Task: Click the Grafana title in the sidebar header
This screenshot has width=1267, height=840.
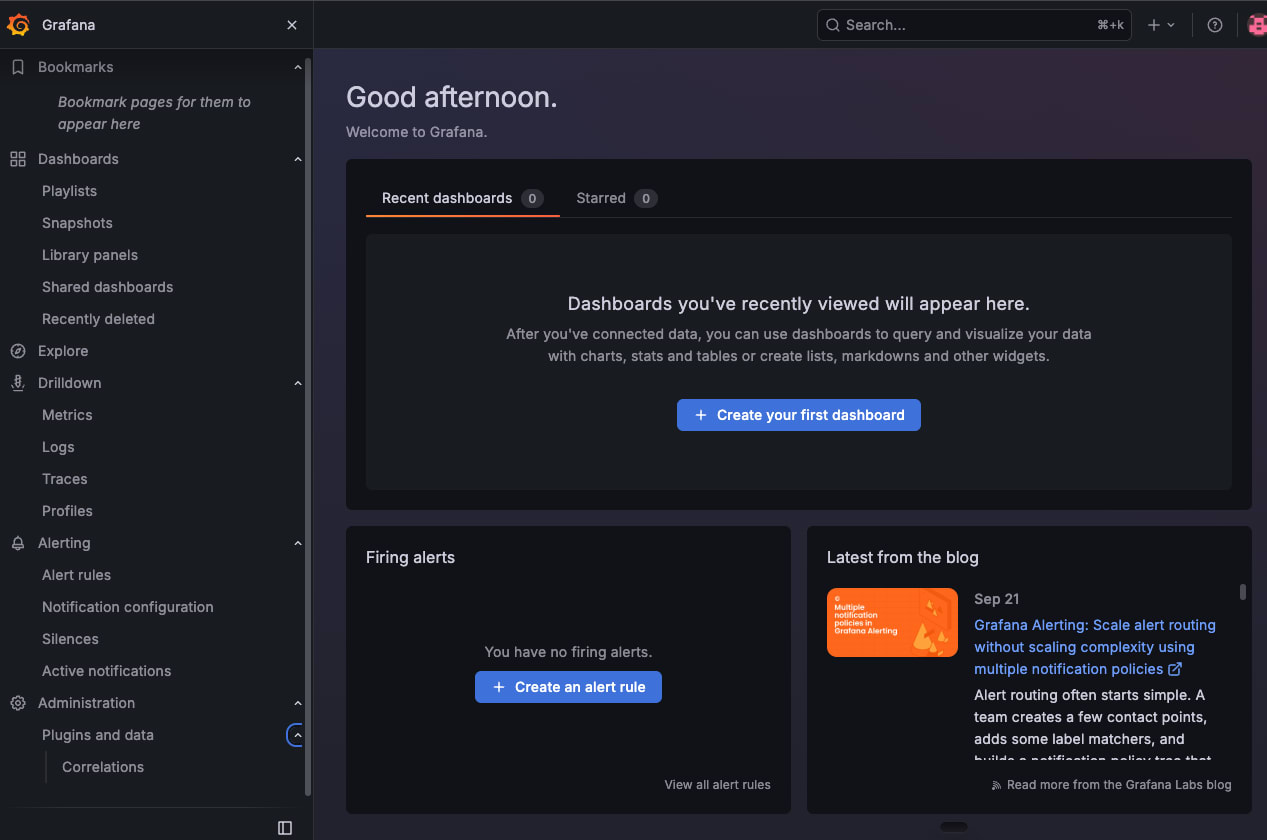Action: click(69, 25)
